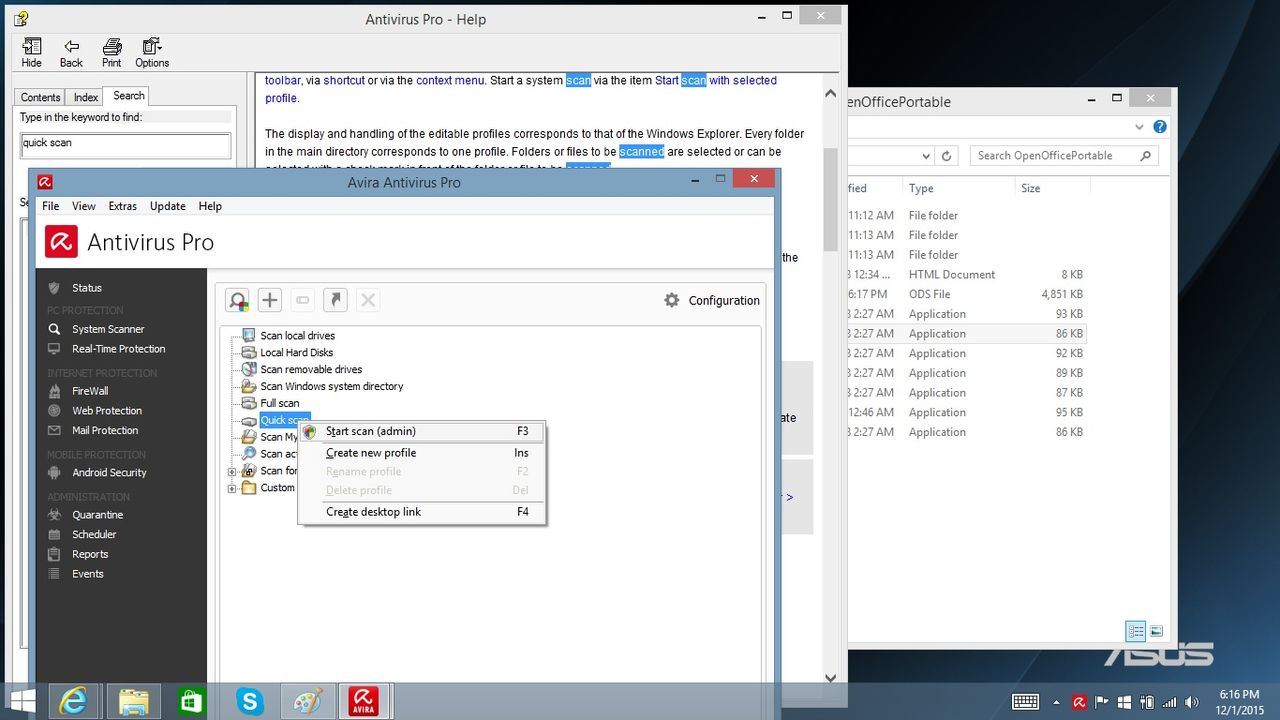Expand the Custom profile tree node
Image resolution: width=1280 pixels, height=720 pixels.
point(232,488)
